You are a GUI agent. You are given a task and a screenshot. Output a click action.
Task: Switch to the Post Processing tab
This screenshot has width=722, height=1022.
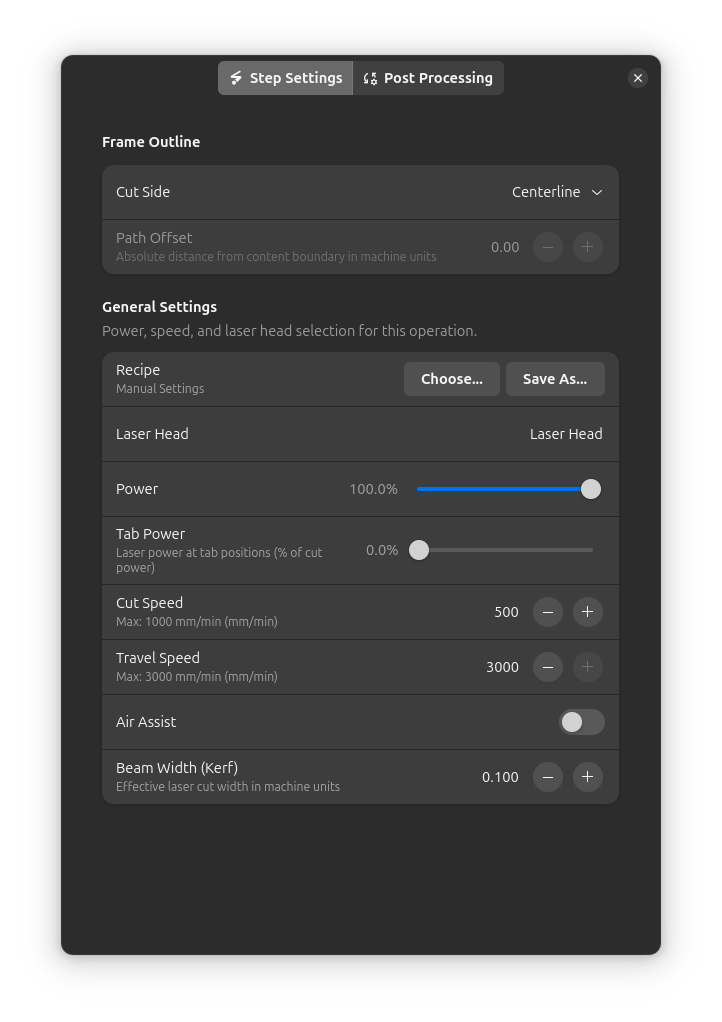click(428, 78)
